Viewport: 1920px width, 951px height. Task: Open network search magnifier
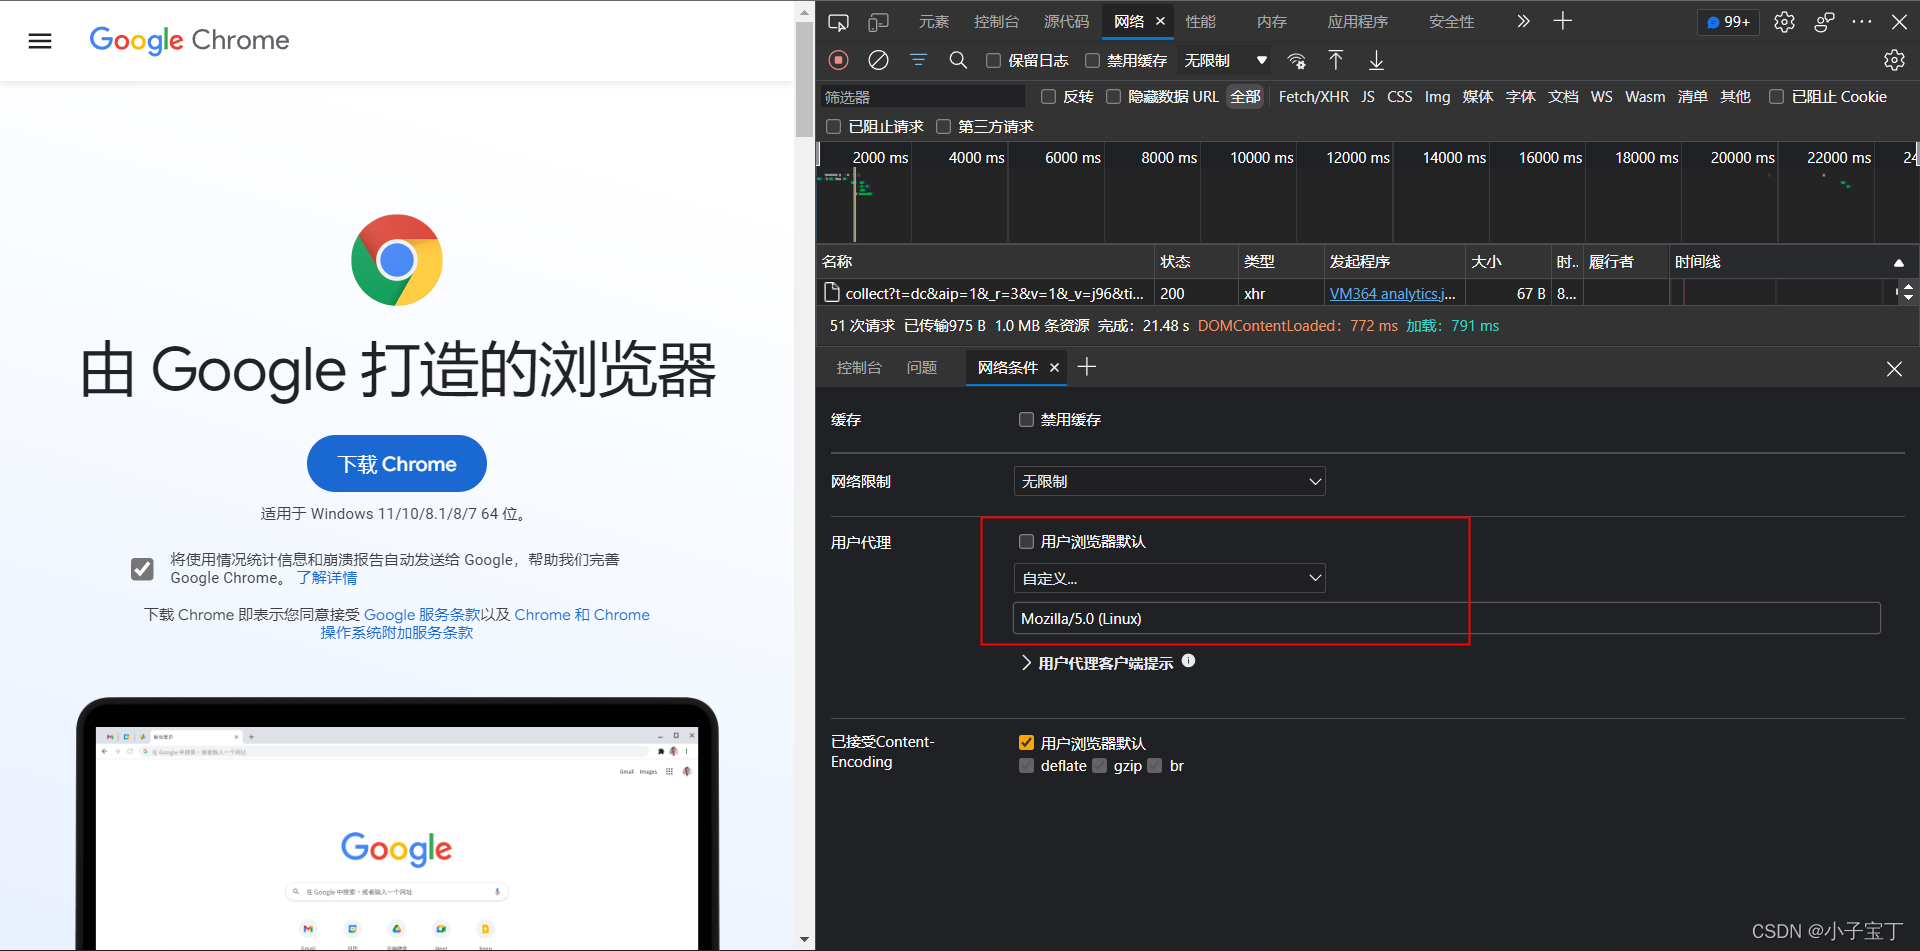pos(958,60)
